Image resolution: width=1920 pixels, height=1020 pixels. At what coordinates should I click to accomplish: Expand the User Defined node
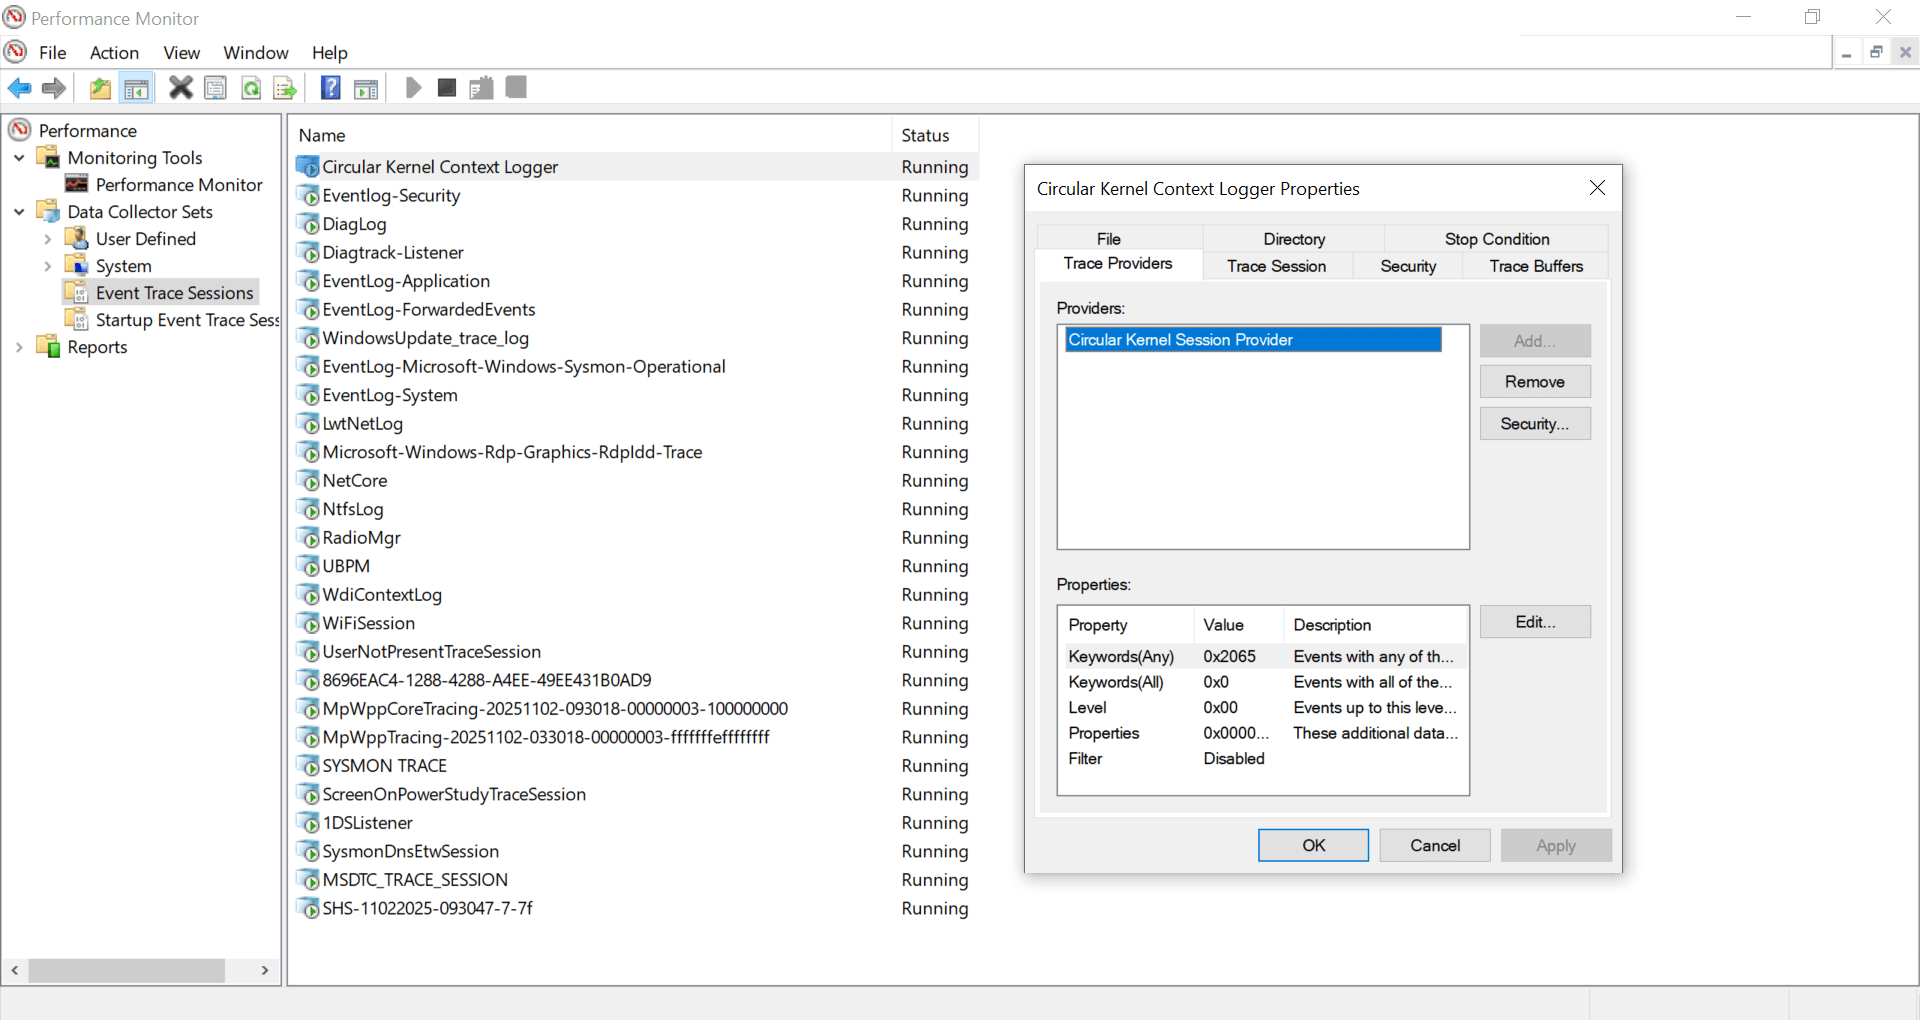[x=47, y=238]
